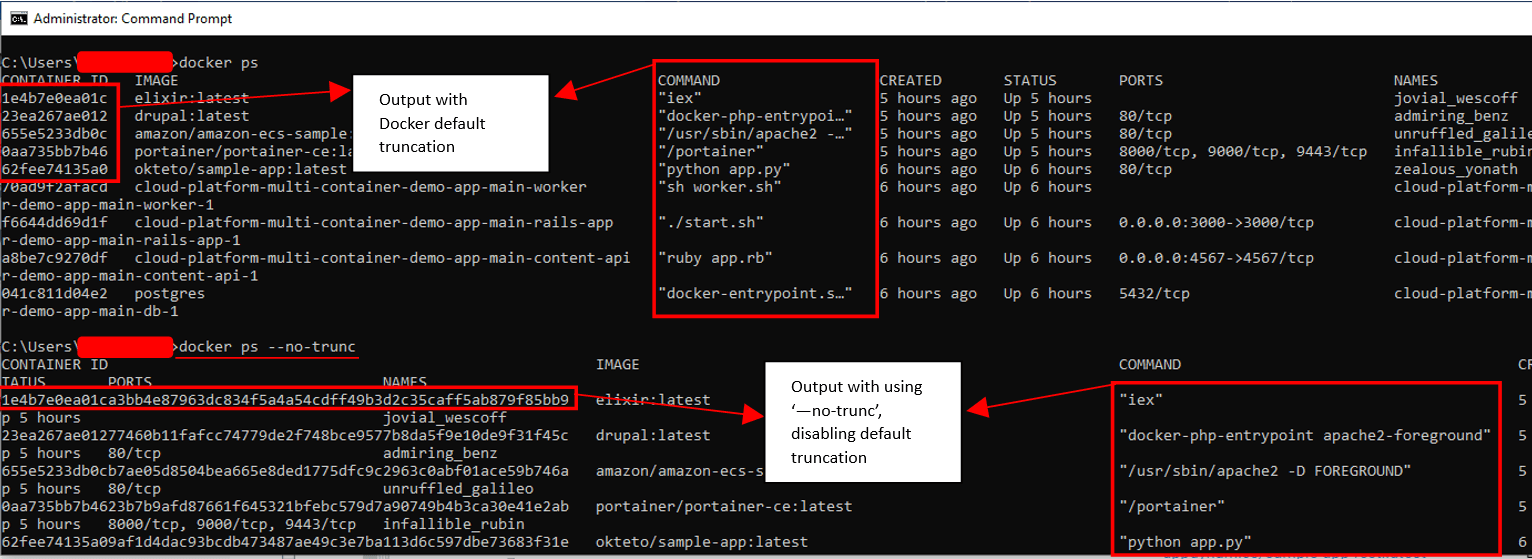Click the COMMAND header of the no-trunc output
Screen dimensions: 1532x559
click(x=1150, y=365)
